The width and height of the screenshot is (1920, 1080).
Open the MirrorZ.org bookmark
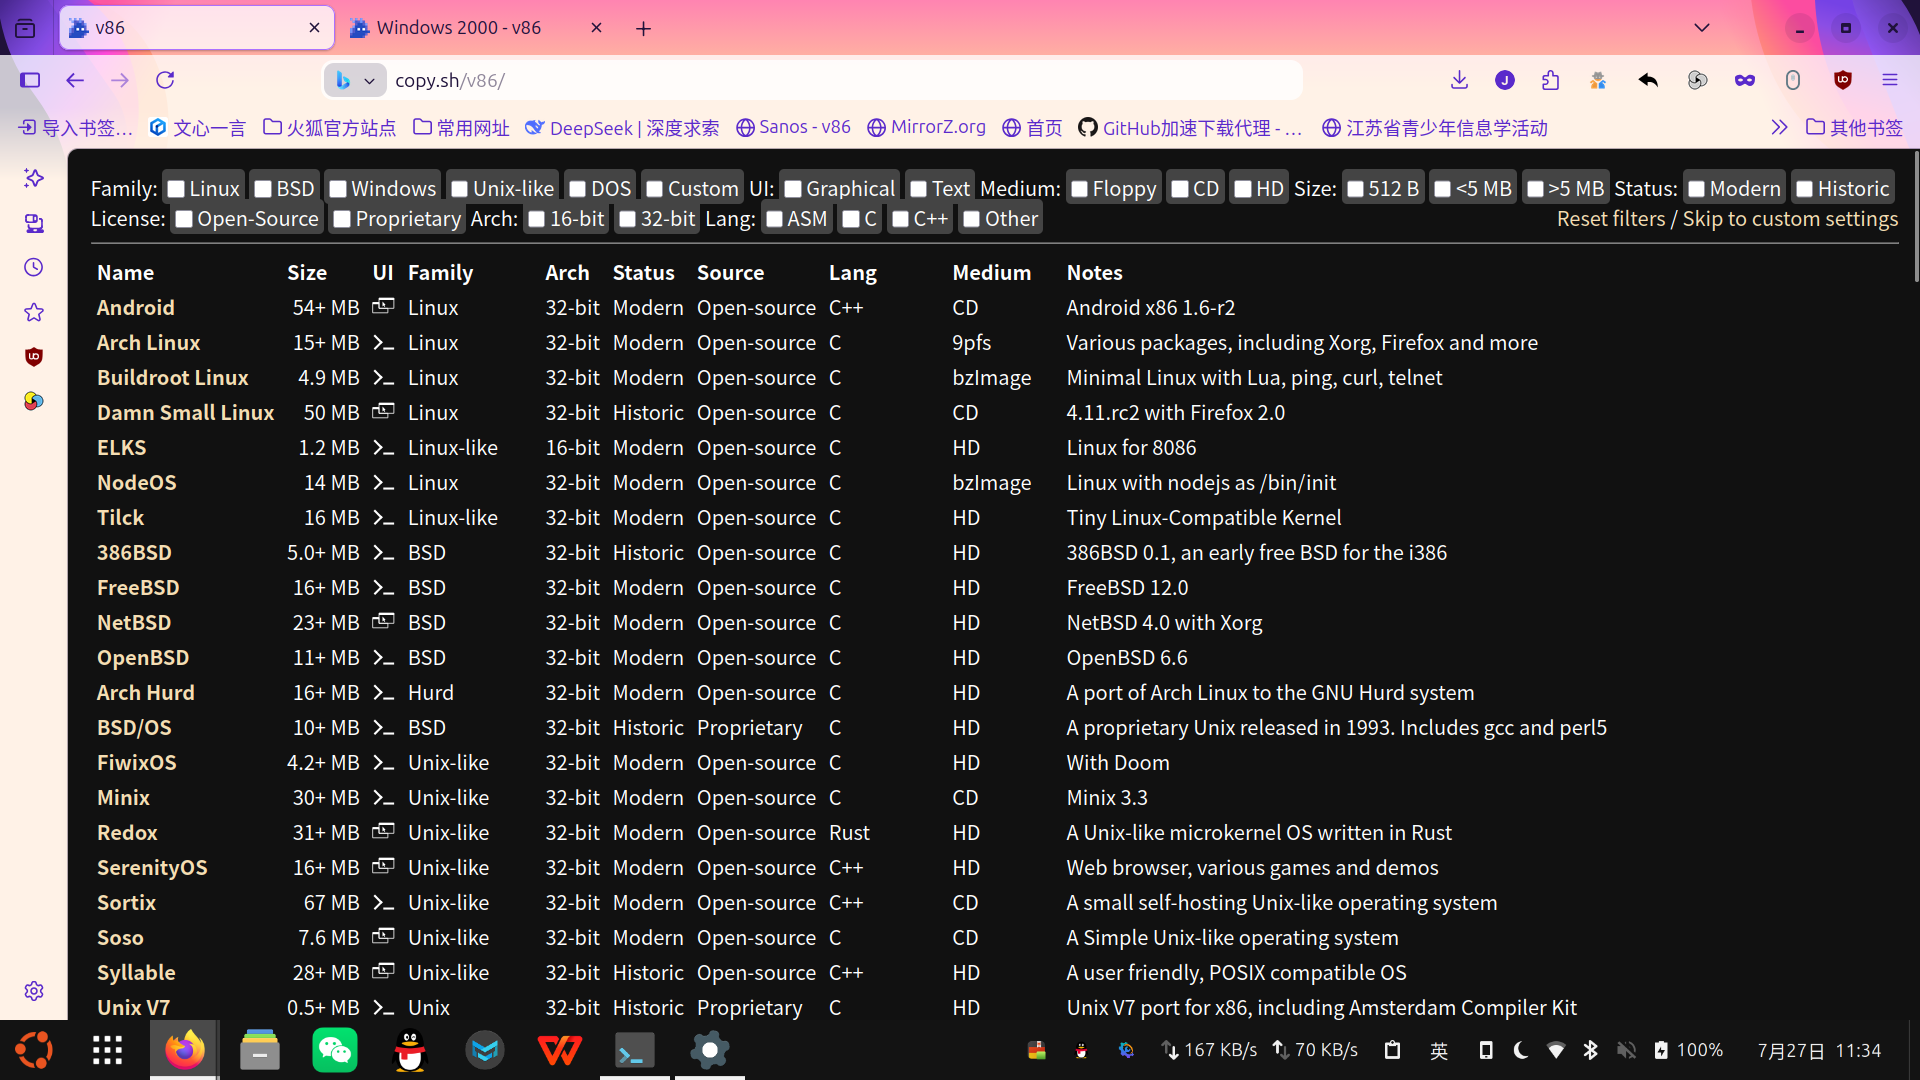(926, 127)
